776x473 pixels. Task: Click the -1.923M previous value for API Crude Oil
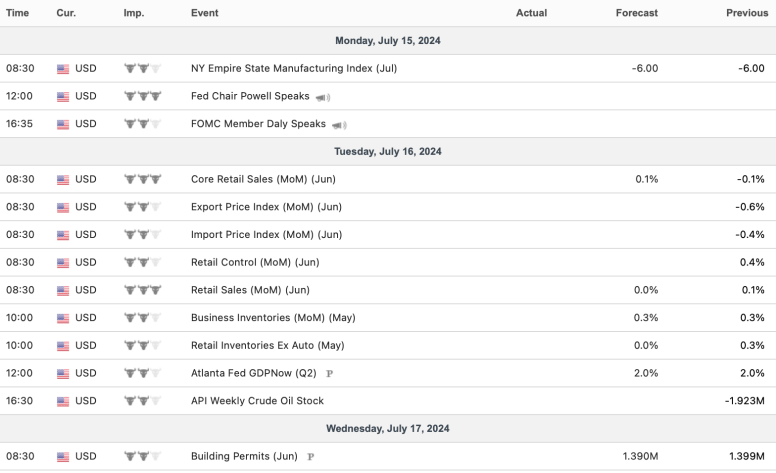[x=745, y=401]
